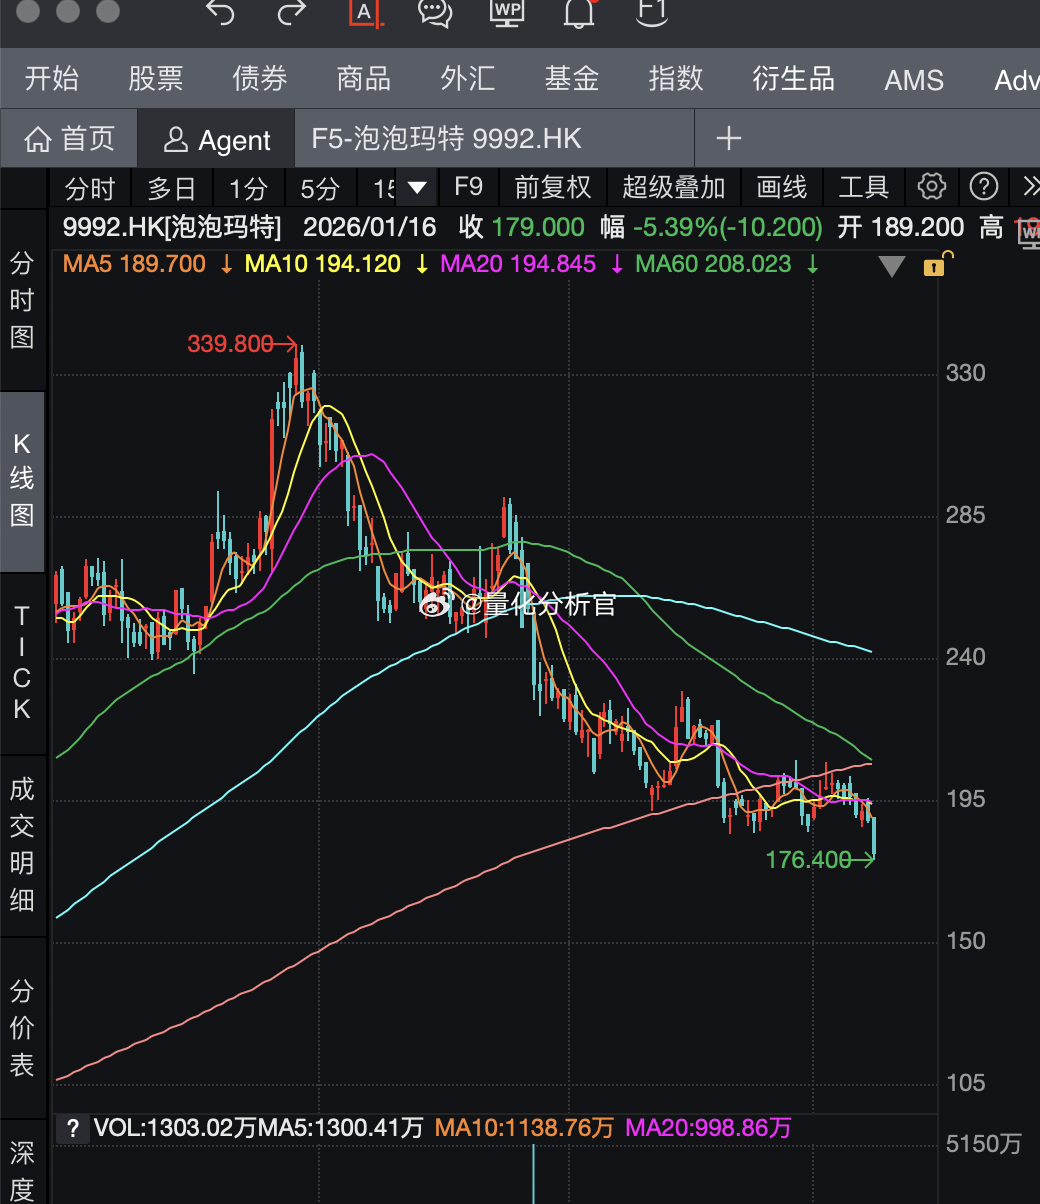Screen dimensions: 1040x1204
Task: Open the 画线 drawing tools
Action: [782, 187]
